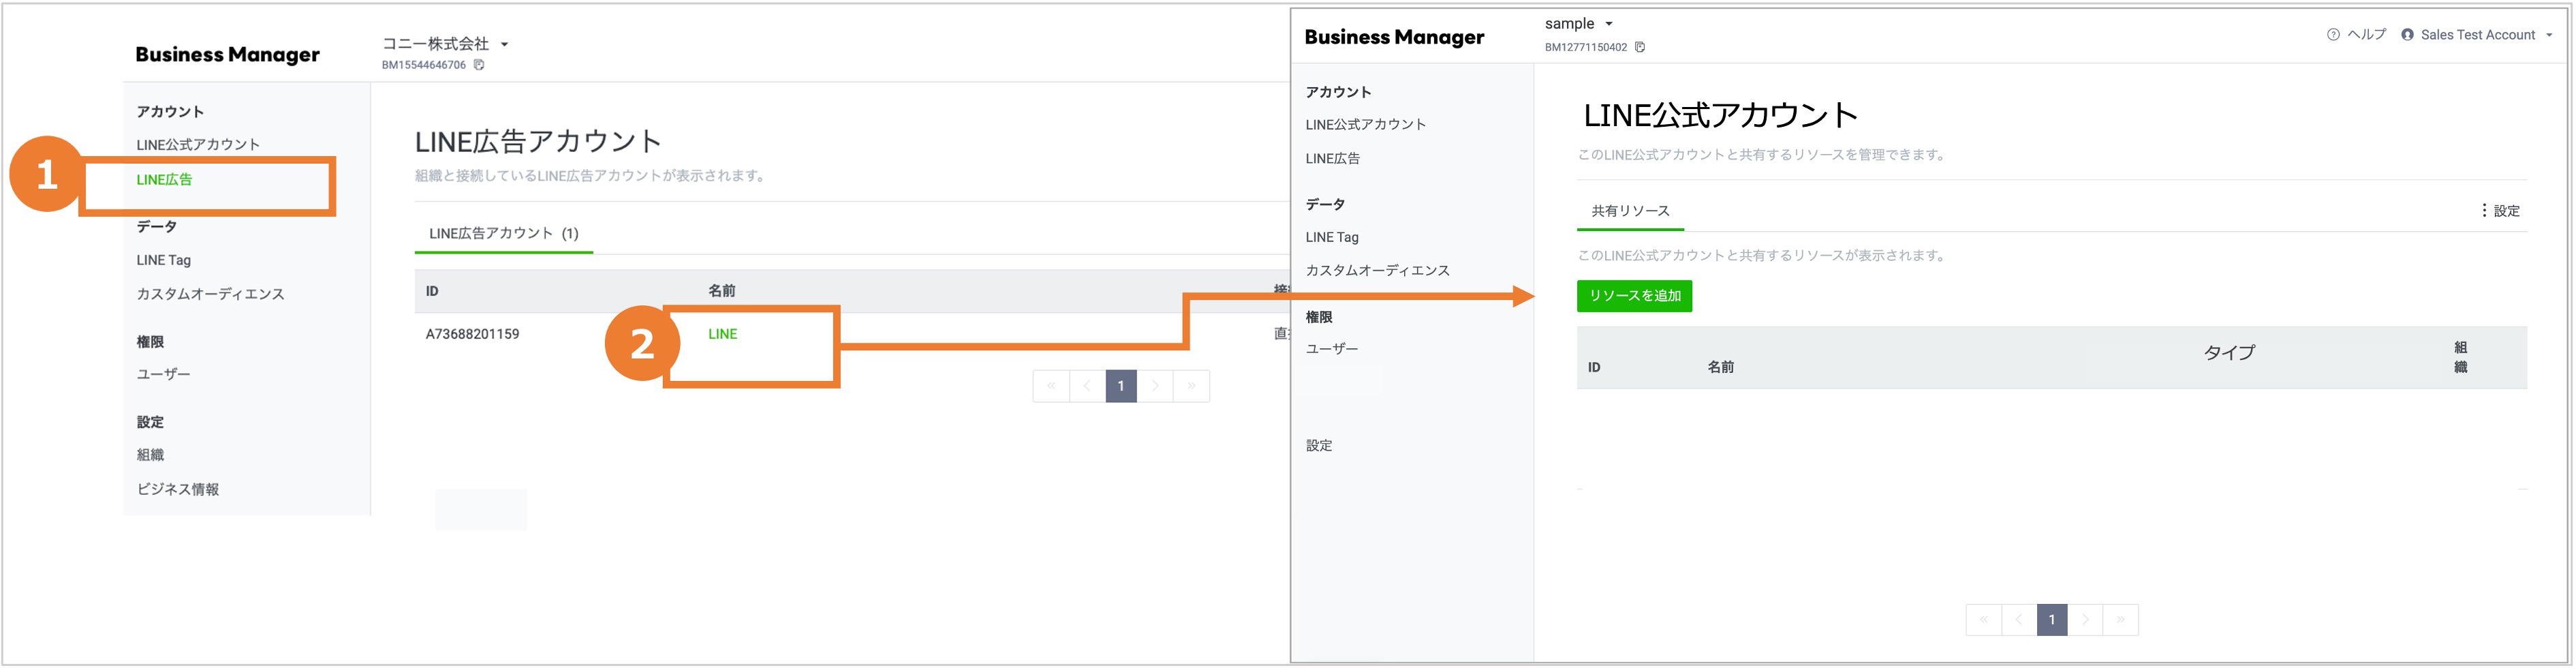This screenshot has width=2576, height=668.
Task: Select LINE広告 in left window sidebar
Action: pos(164,180)
